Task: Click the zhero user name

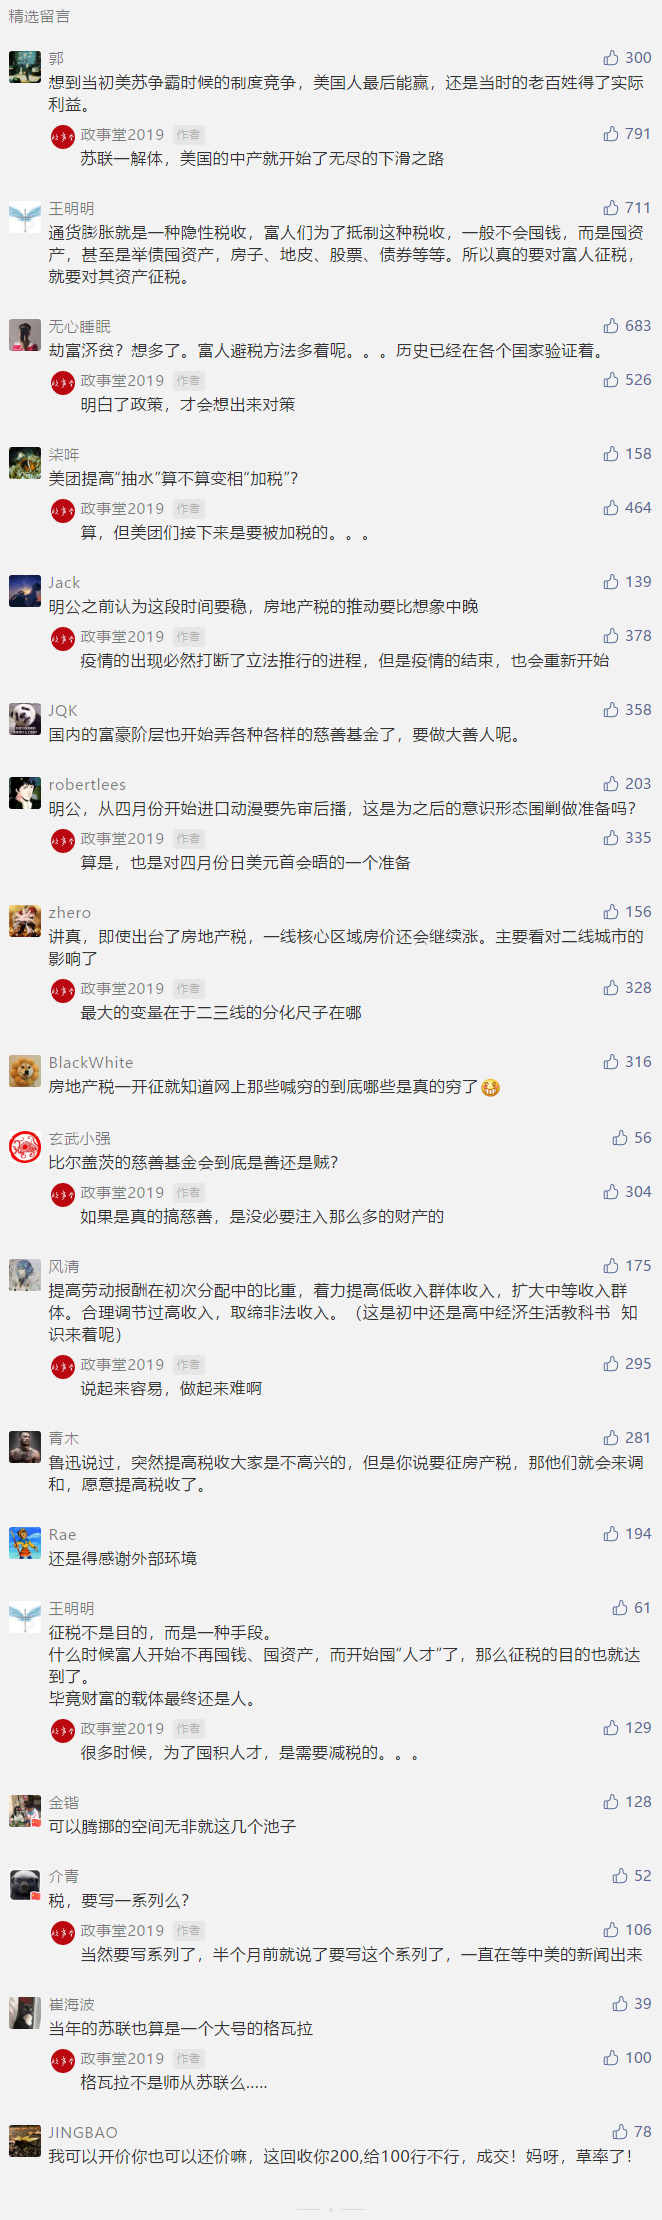Action: [x=70, y=913]
